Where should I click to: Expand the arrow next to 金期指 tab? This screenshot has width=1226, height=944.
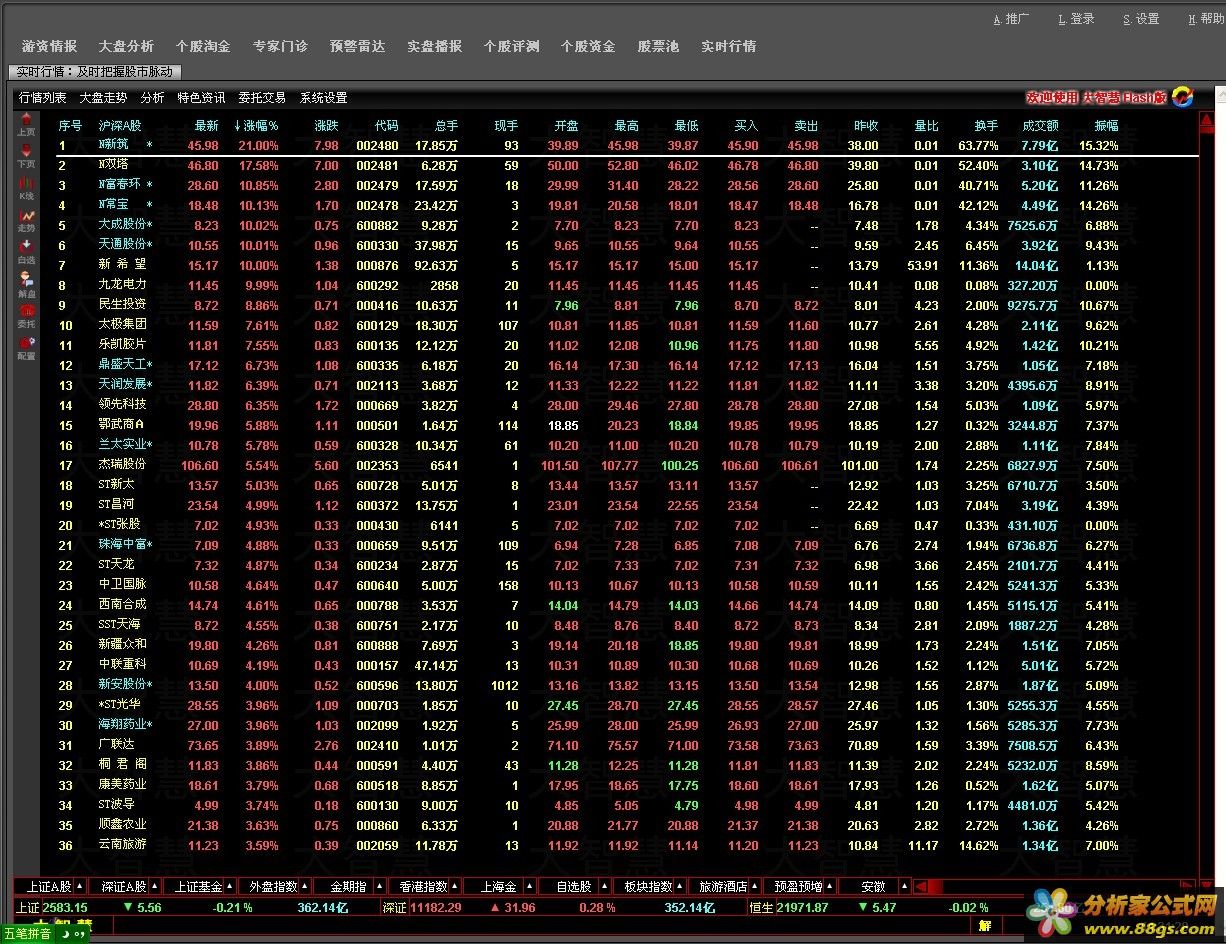click(380, 886)
